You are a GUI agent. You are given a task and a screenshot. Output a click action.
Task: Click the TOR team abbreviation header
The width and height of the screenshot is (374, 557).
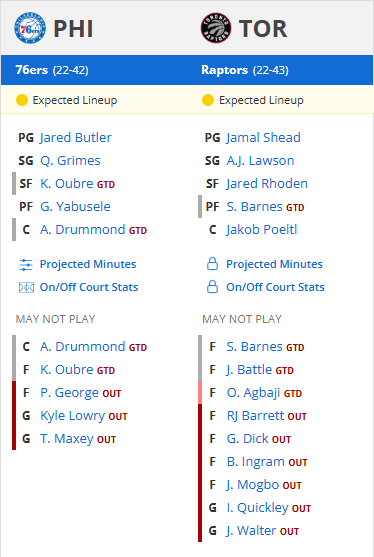click(x=263, y=28)
